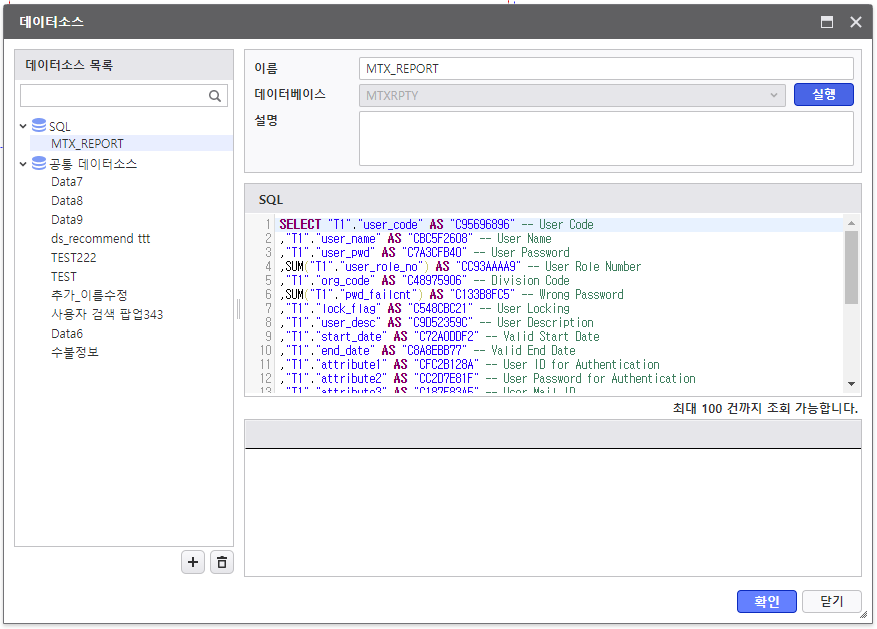Click the 공통 데이터소스 database icon
877x629 pixels.
[x=39, y=163]
